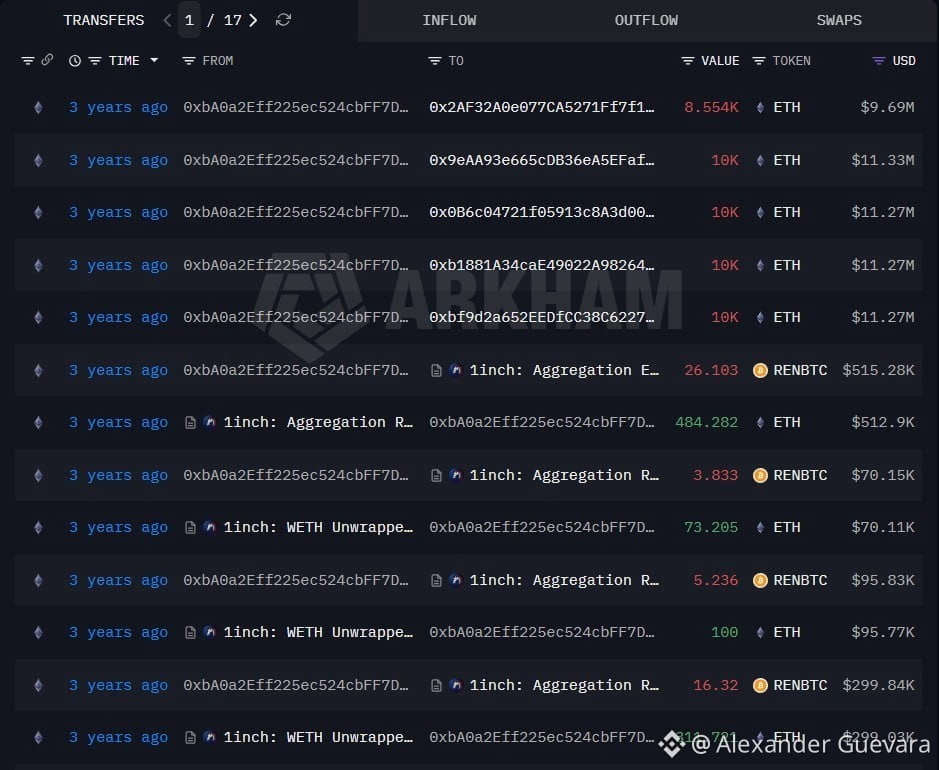This screenshot has height=770, width=939.
Task: Click the RENBTC token icon in the $70.15K row
Action: tap(760, 475)
